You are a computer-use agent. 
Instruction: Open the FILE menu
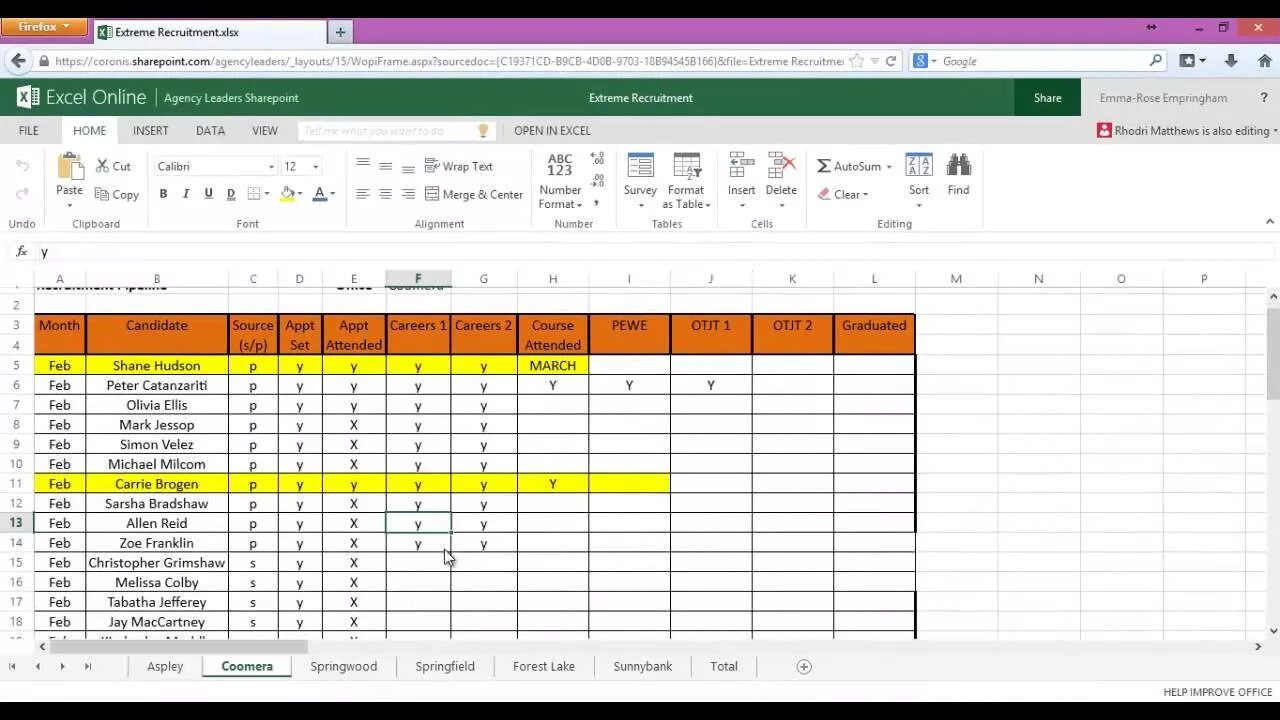tap(29, 131)
